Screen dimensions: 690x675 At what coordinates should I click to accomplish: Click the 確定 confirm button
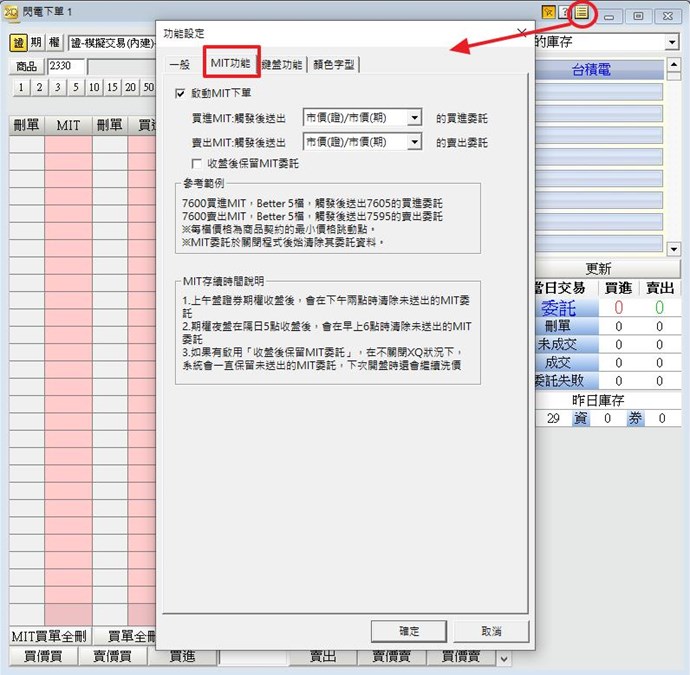(x=408, y=631)
